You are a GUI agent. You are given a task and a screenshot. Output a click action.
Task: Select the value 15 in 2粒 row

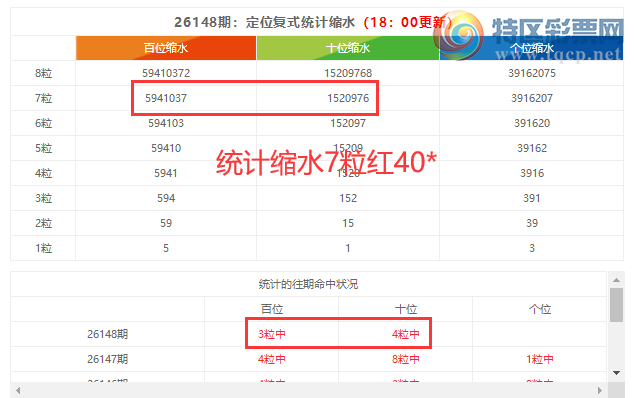pos(348,223)
